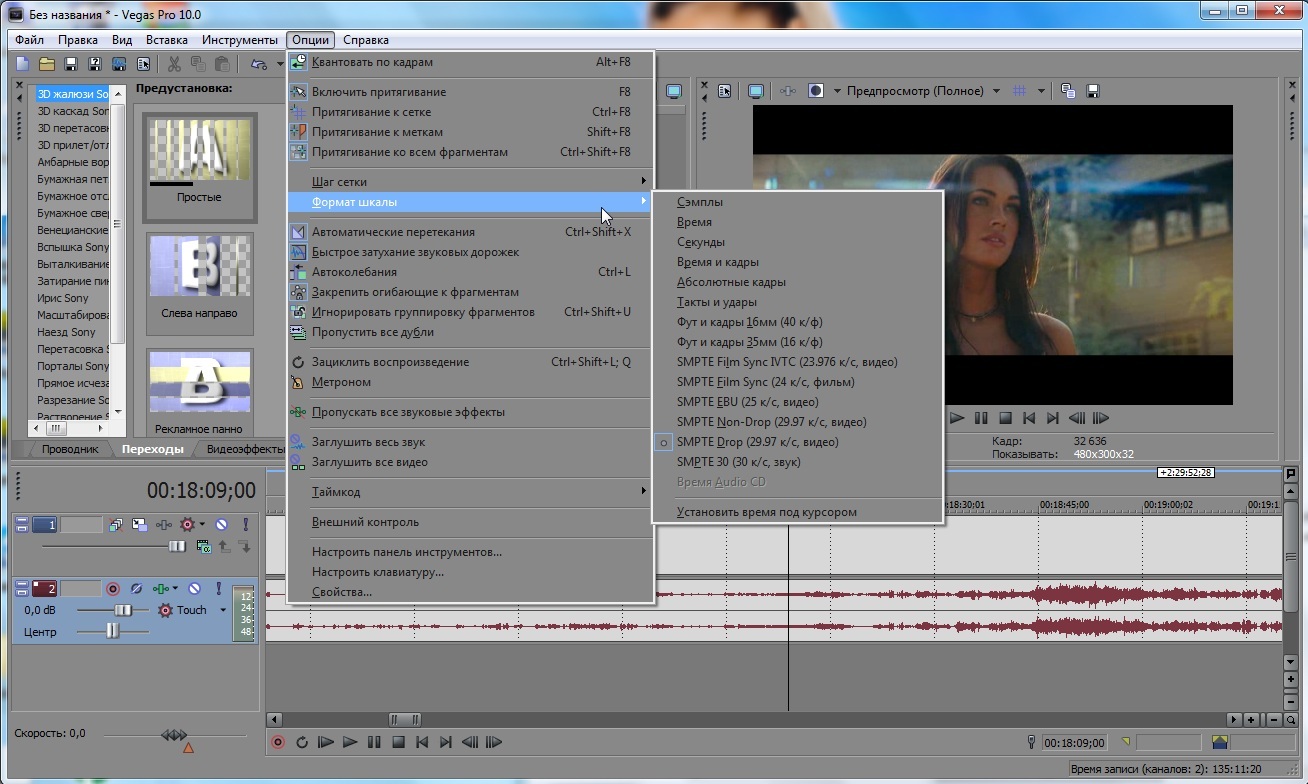Click the Loop Playback icon in timeline transport
The width and height of the screenshot is (1308, 784).
pyautogui.click(x=301, y=743)
